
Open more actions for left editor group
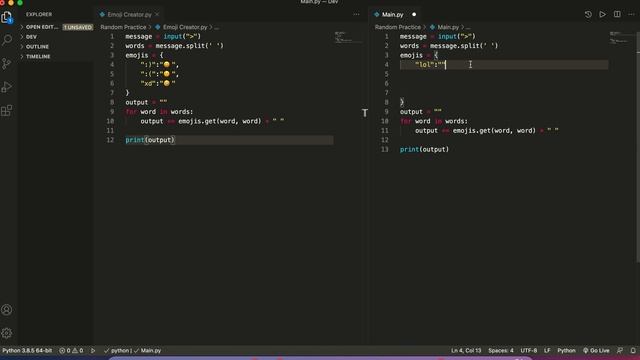click(x=356, y=14)
